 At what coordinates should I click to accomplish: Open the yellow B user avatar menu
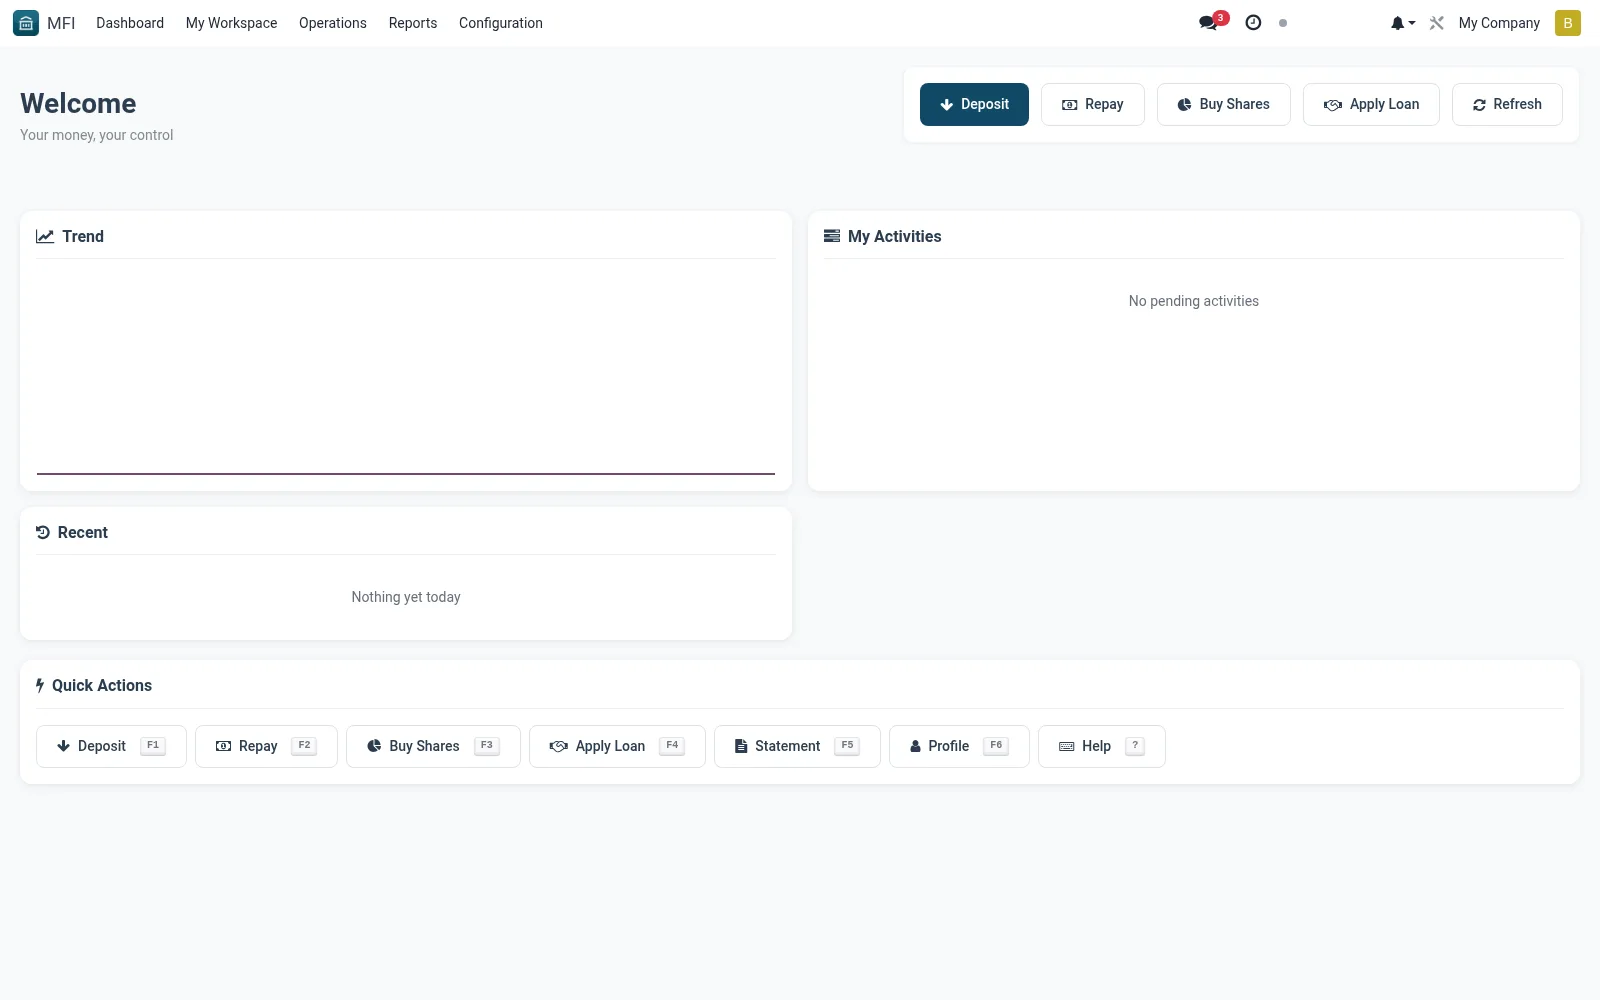coord(1567,23)
